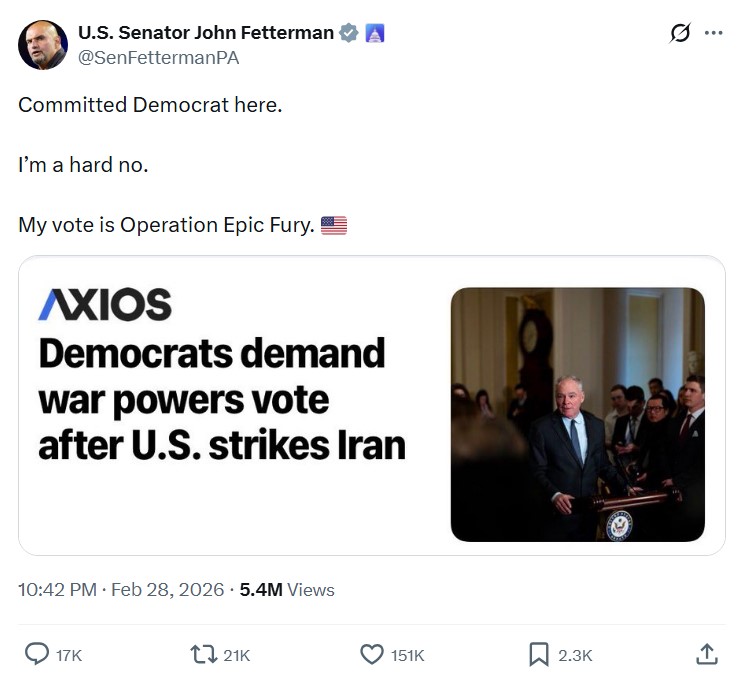Open the @SenFettermanPA handle link
743x680 pixels.
point(158,58)
